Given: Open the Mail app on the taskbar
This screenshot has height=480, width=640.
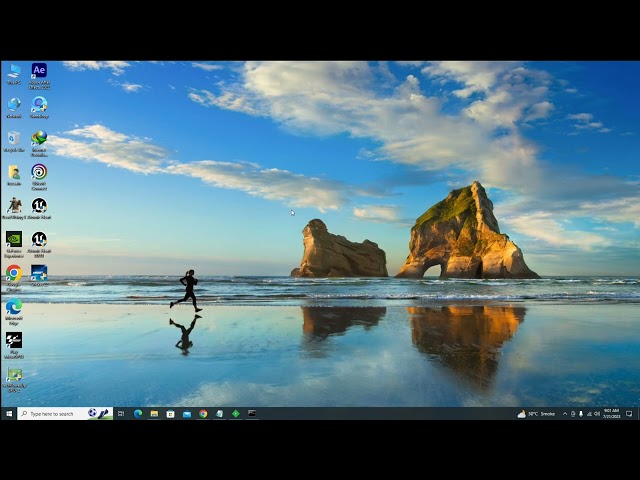Looking at the screenshot, I should point(187,413).
